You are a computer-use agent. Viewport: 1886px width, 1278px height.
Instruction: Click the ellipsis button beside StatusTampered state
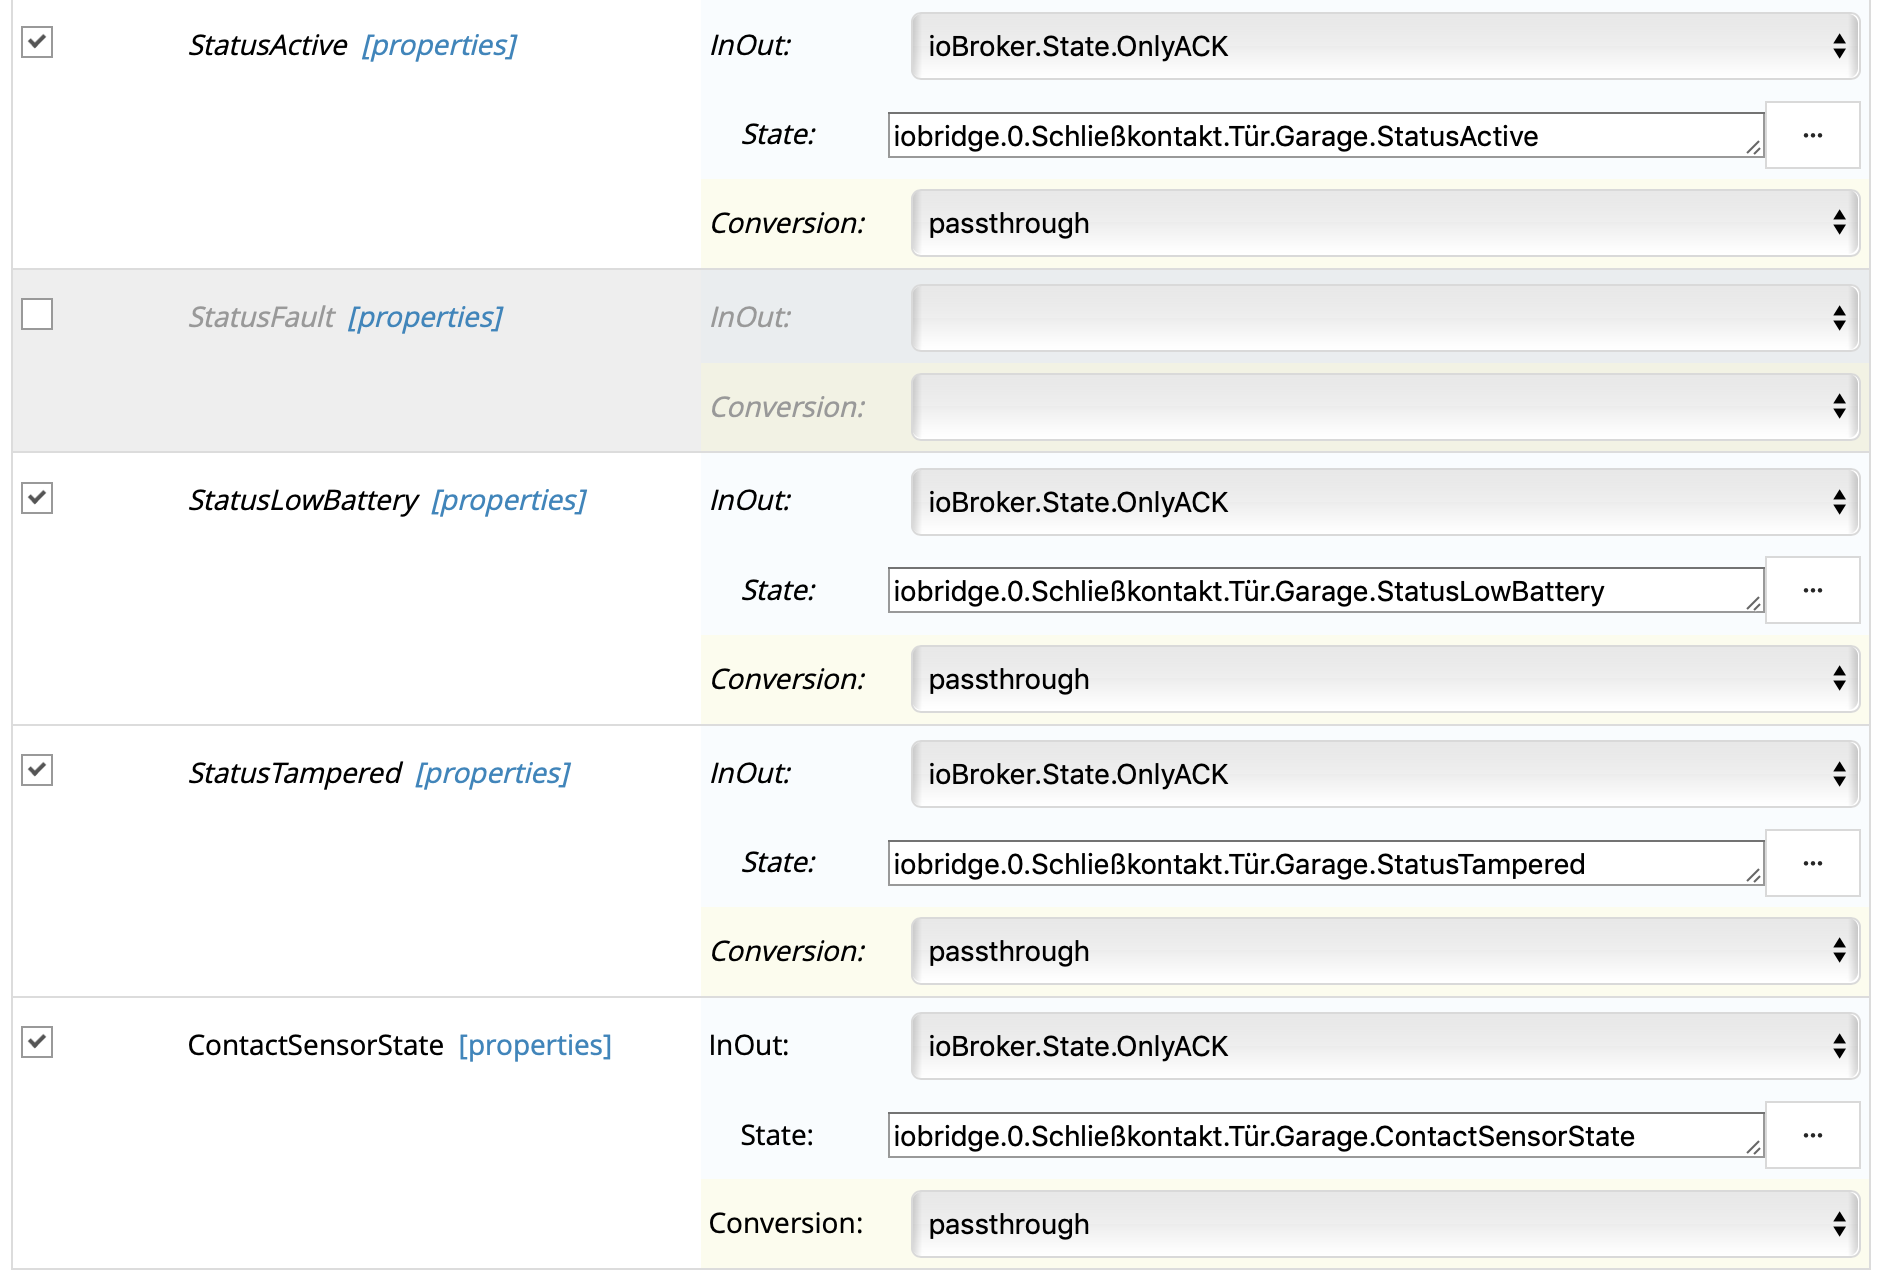(x=1811, y=863)
